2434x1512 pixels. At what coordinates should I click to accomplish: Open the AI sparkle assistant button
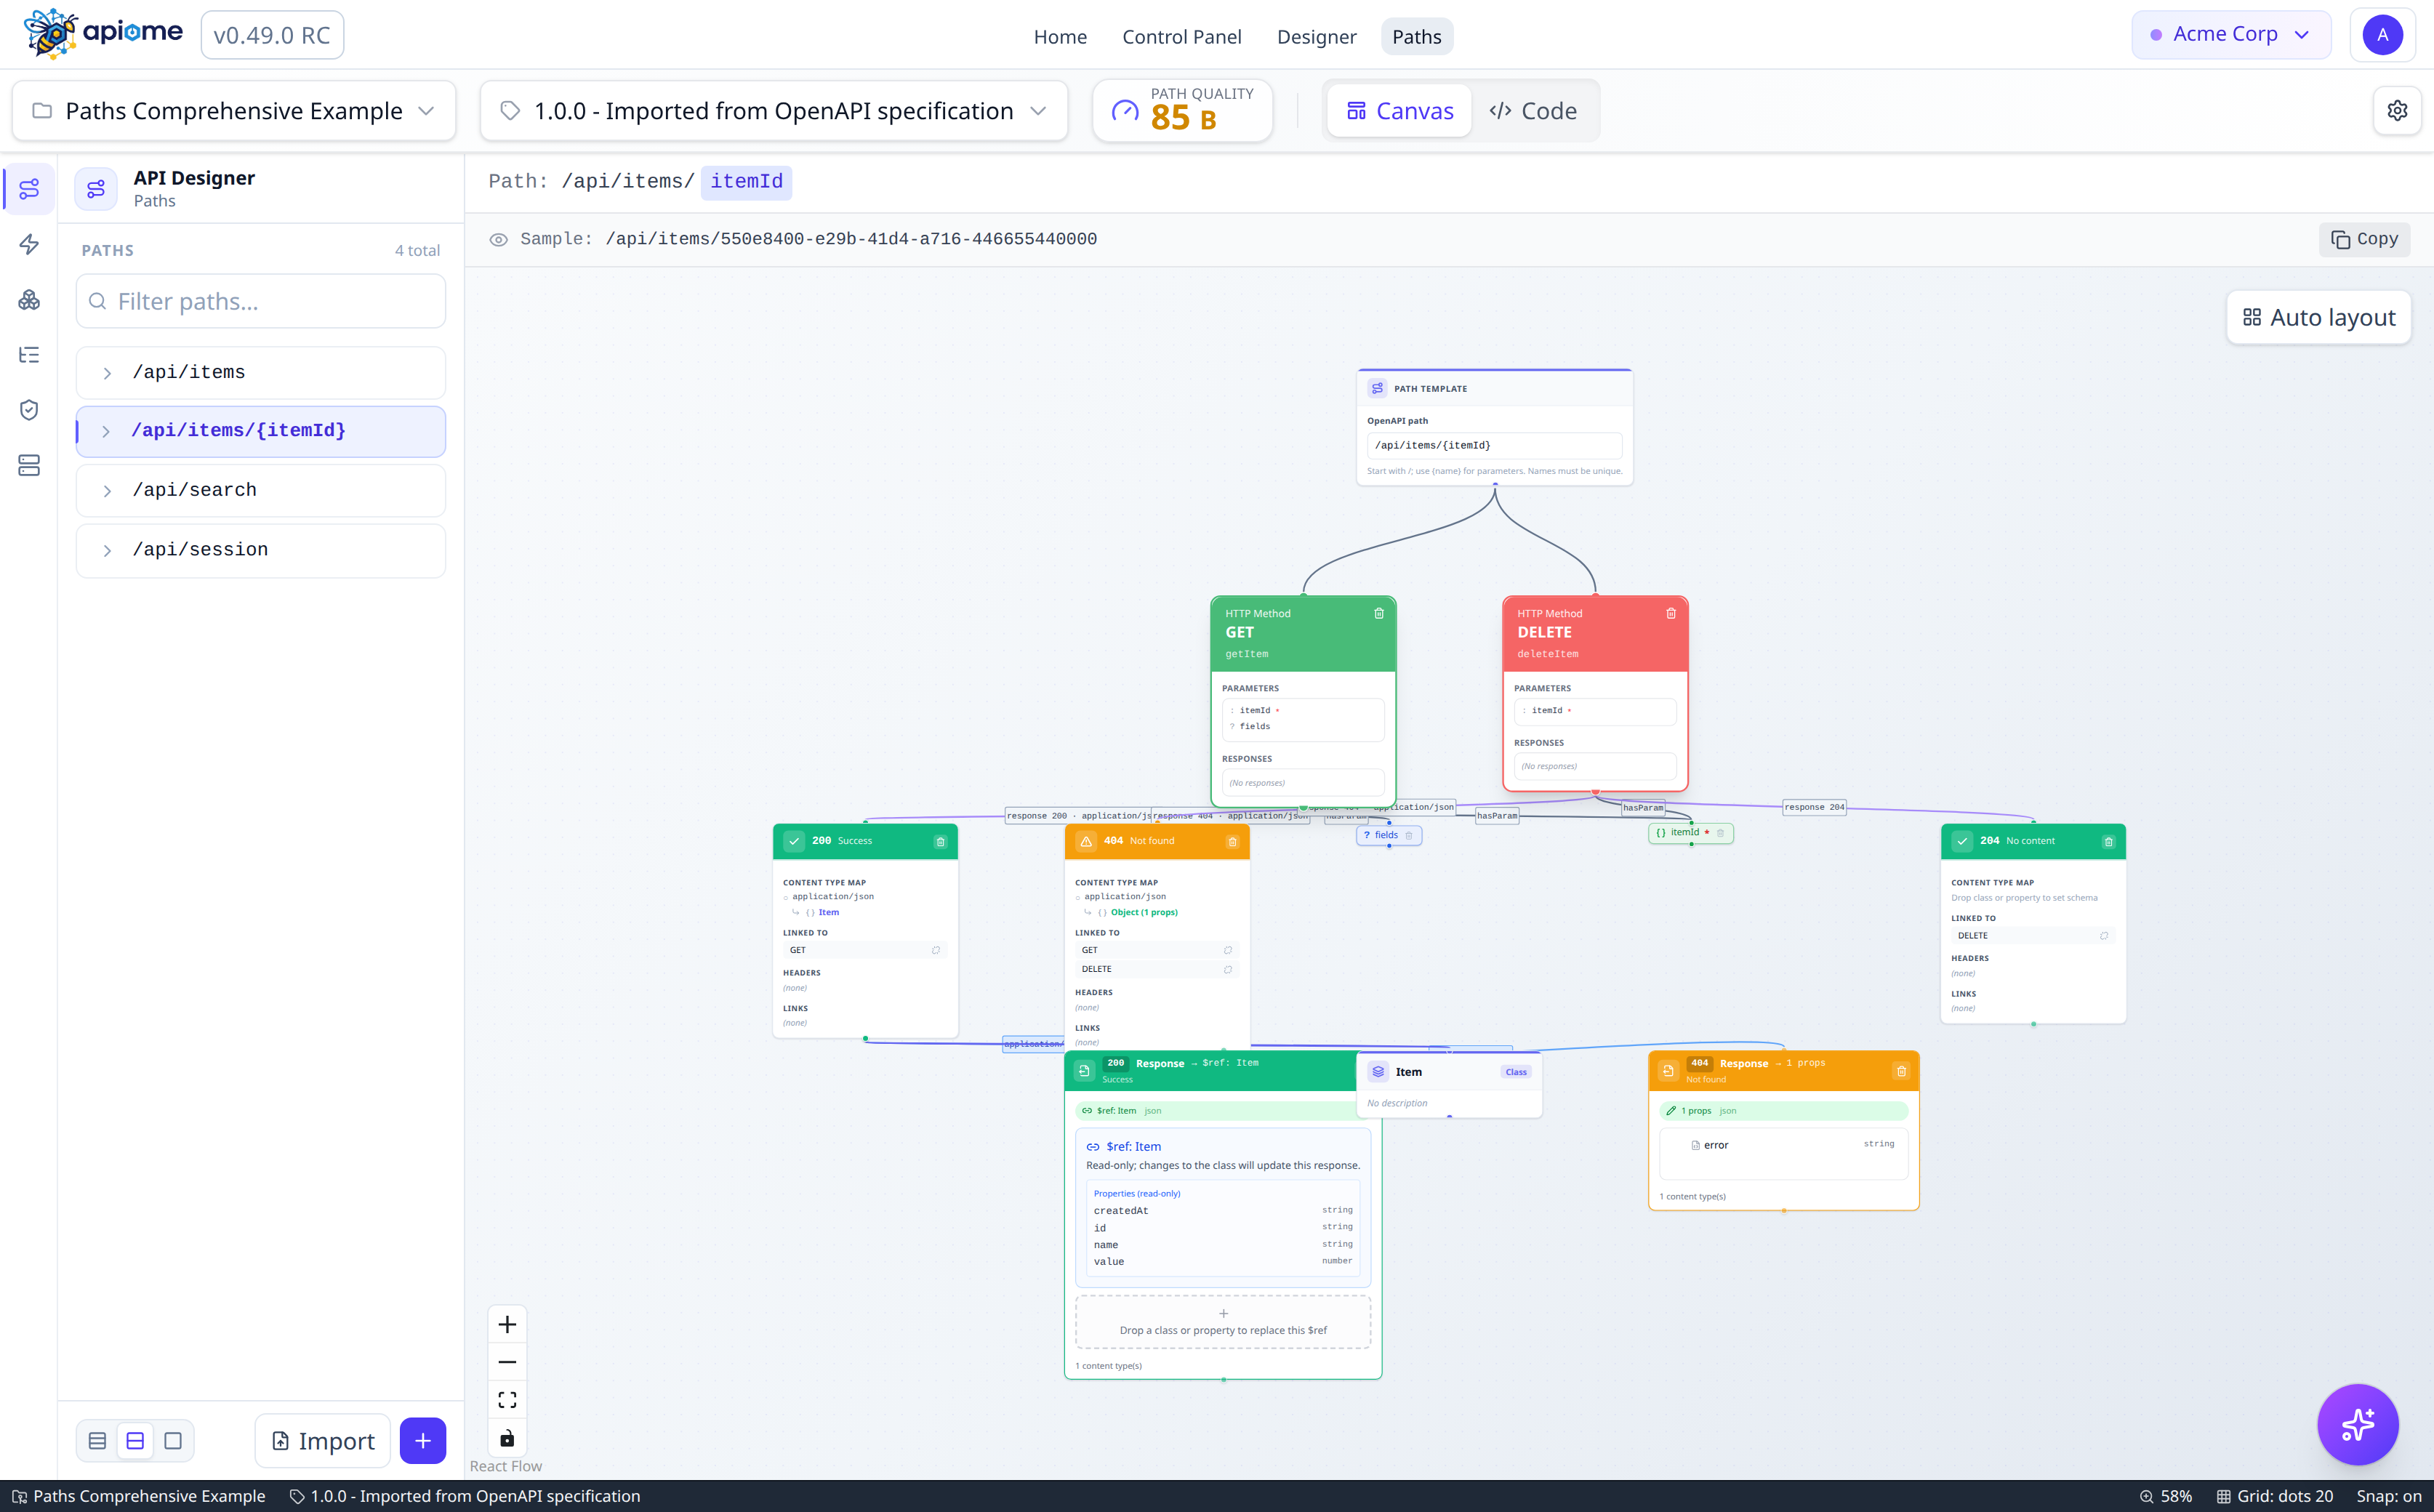point(2357,1424)
